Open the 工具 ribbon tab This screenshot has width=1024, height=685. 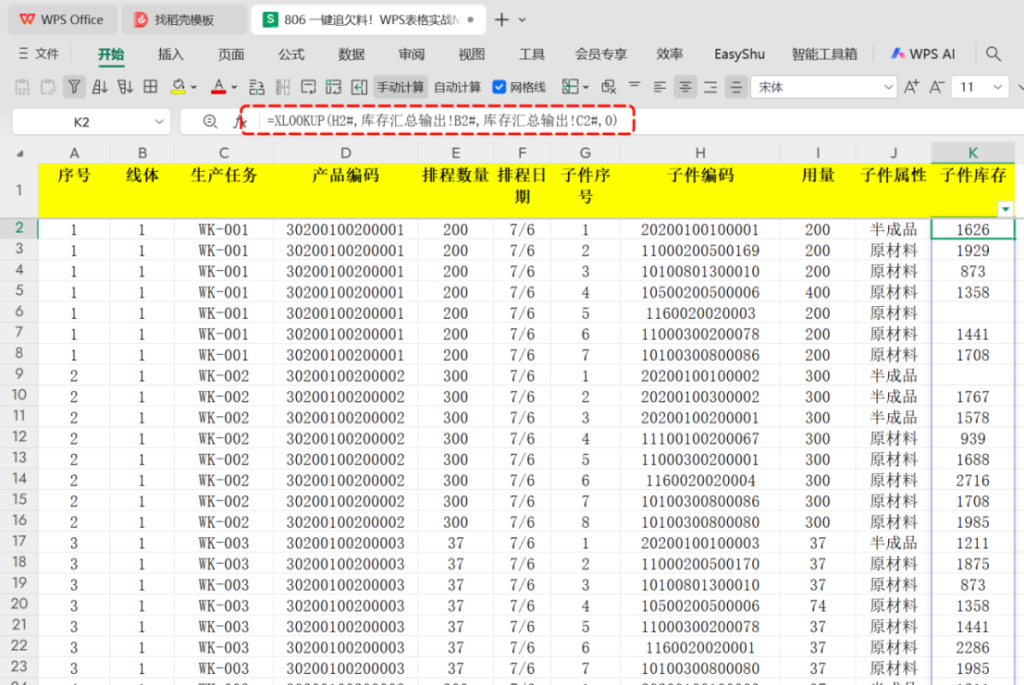pyautogui.click(x=532, y=54)
